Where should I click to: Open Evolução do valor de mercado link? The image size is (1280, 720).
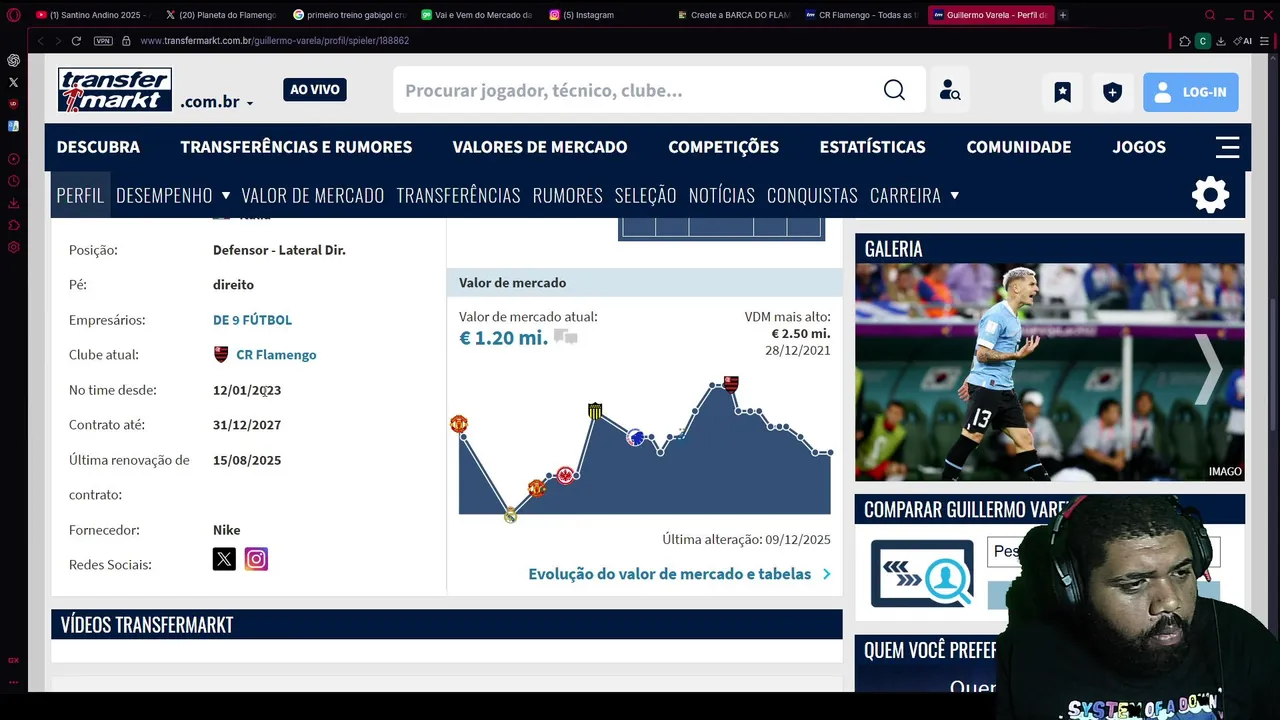(679, 574)
